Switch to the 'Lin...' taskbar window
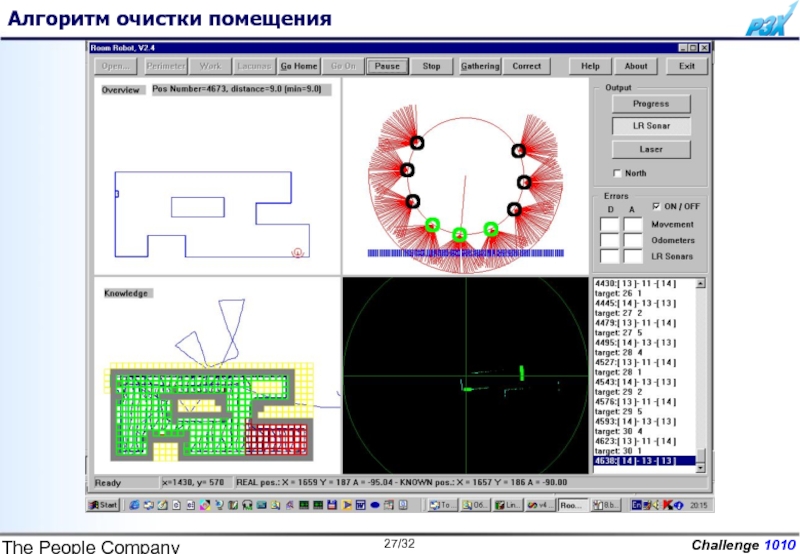Viewport: 800px width, 554px height. point(508,505)
